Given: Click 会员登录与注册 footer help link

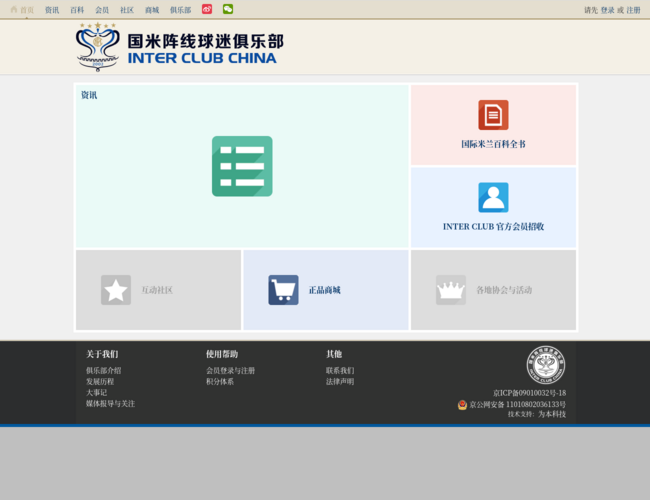Looking at the screenshot, I should 230,371.
